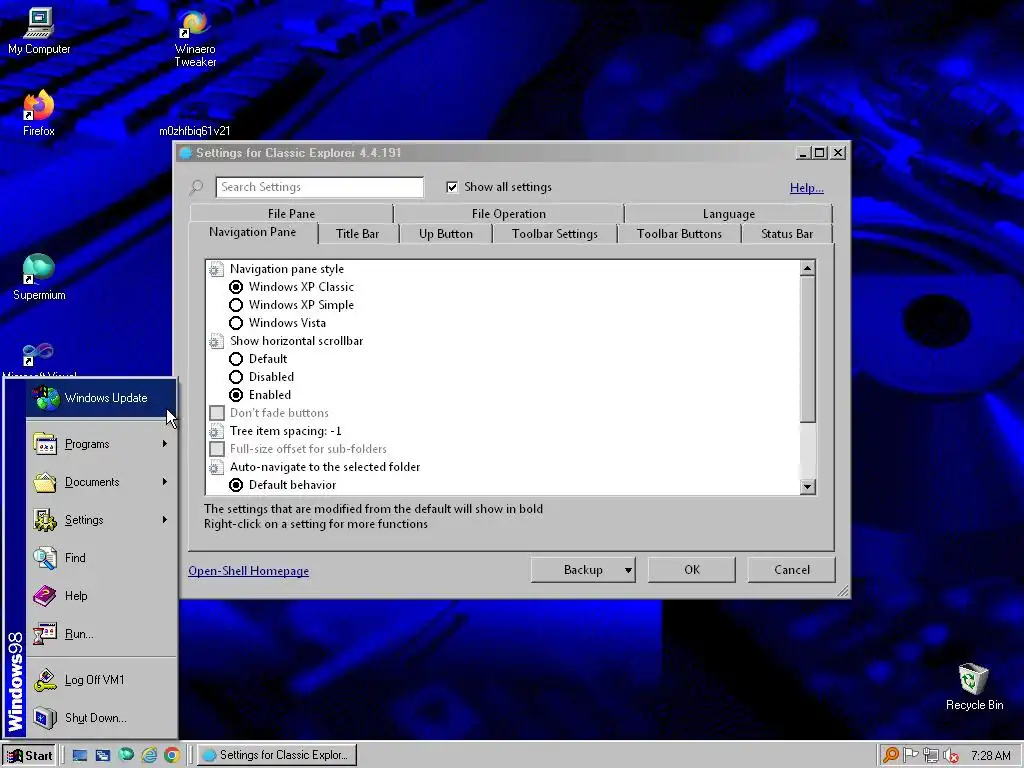Click the muted volume tray icon
This screenshot has height=768, width=1024.
click(951, 756)
